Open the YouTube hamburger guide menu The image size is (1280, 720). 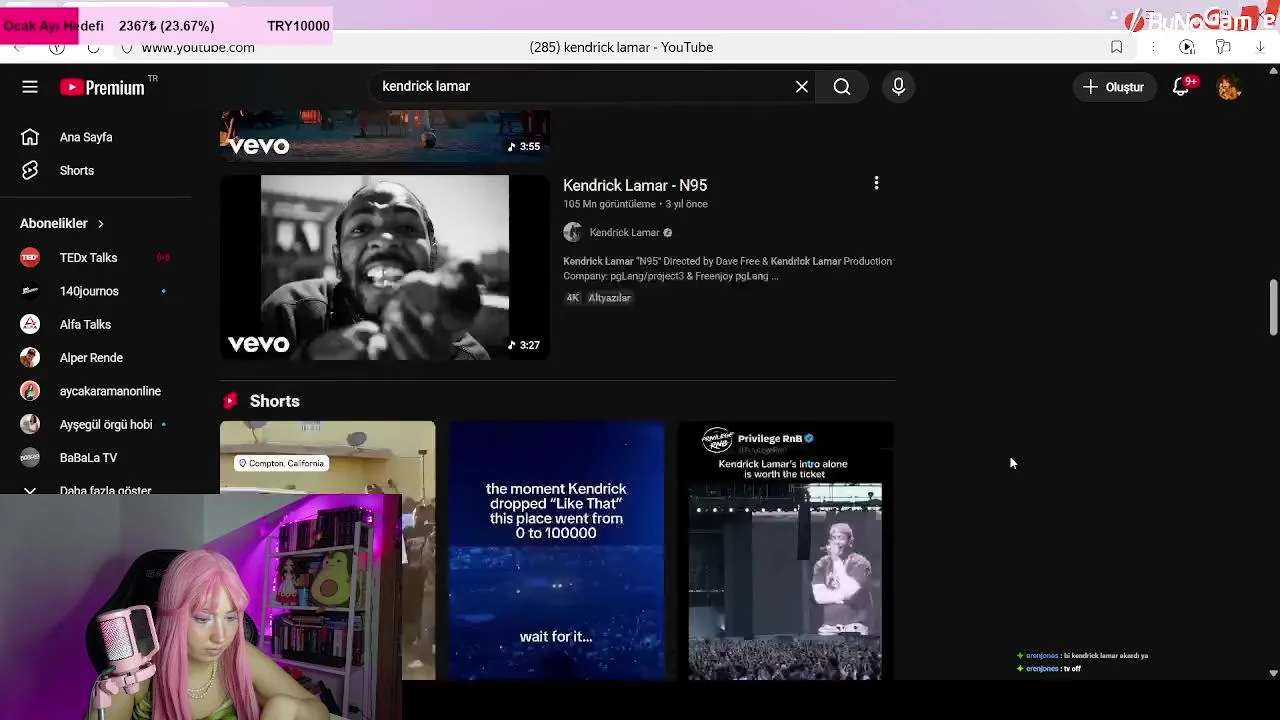pos(30,87)
